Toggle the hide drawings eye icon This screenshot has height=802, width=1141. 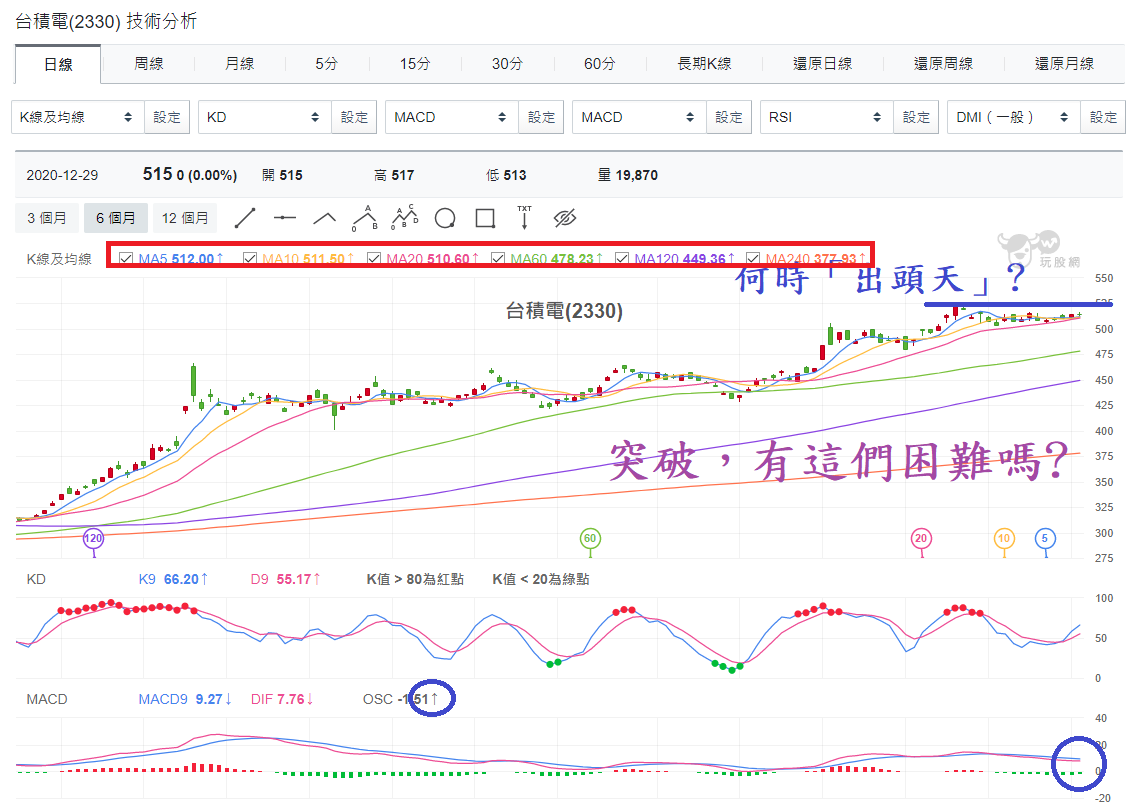565,218
